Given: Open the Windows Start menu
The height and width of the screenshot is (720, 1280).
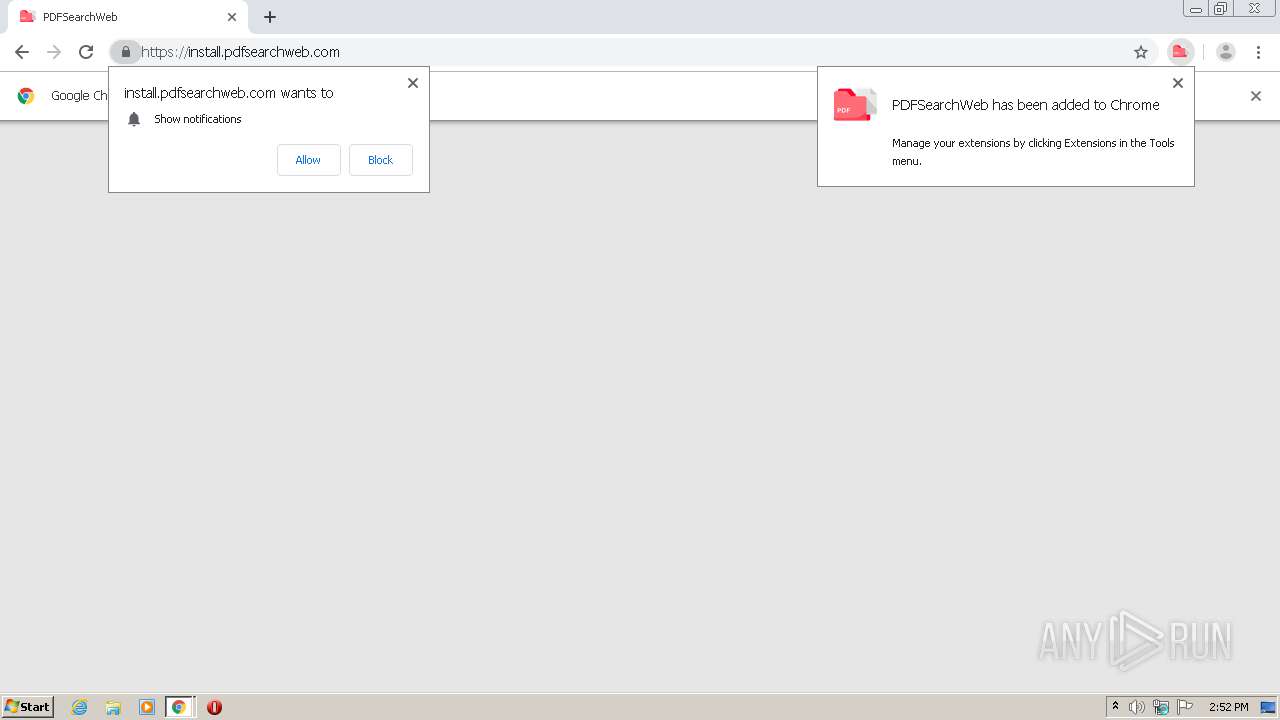Looking at the screenshot, I should pyautogui.click(x=27, y=707).
